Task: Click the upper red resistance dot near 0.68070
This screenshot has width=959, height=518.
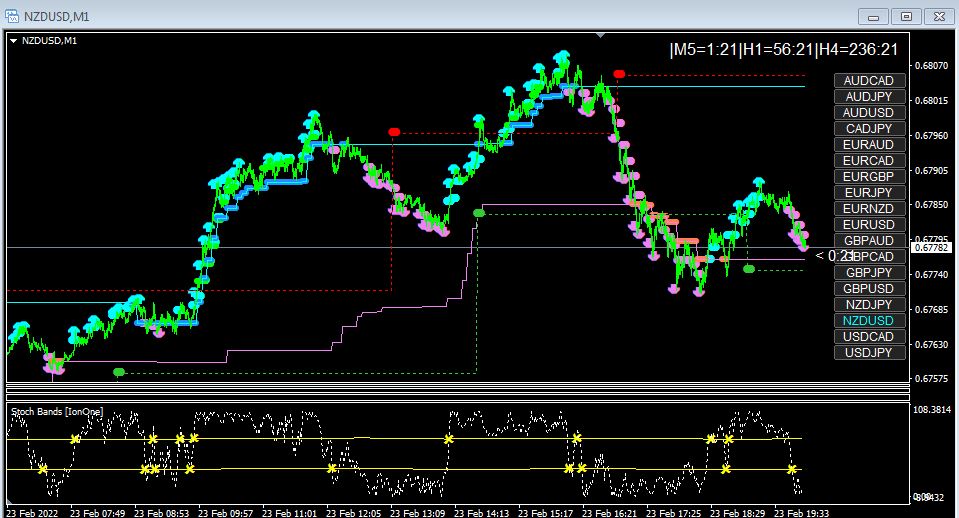Action: pyautogui.click(x=619, y=74)
